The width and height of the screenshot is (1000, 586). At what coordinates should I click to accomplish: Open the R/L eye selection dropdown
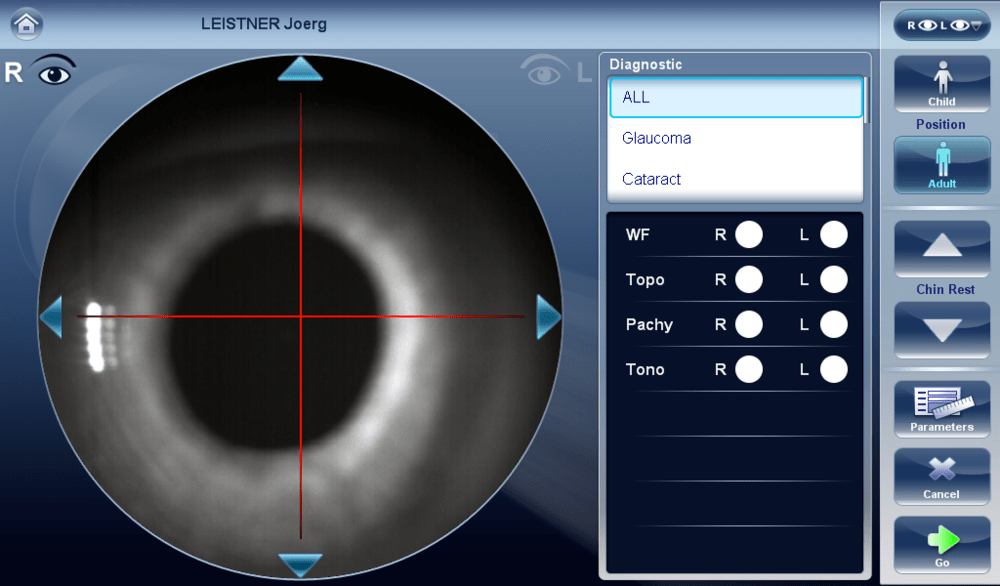coord(941,25)
